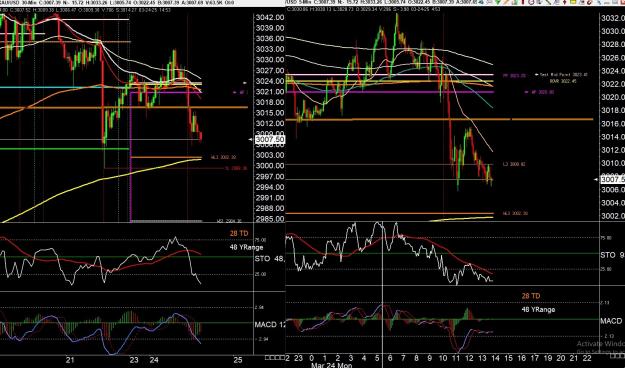The image size is (625, 368).
Task: Click the yellow note icon in the top toolbar
Action: click(x=573, y=2)
